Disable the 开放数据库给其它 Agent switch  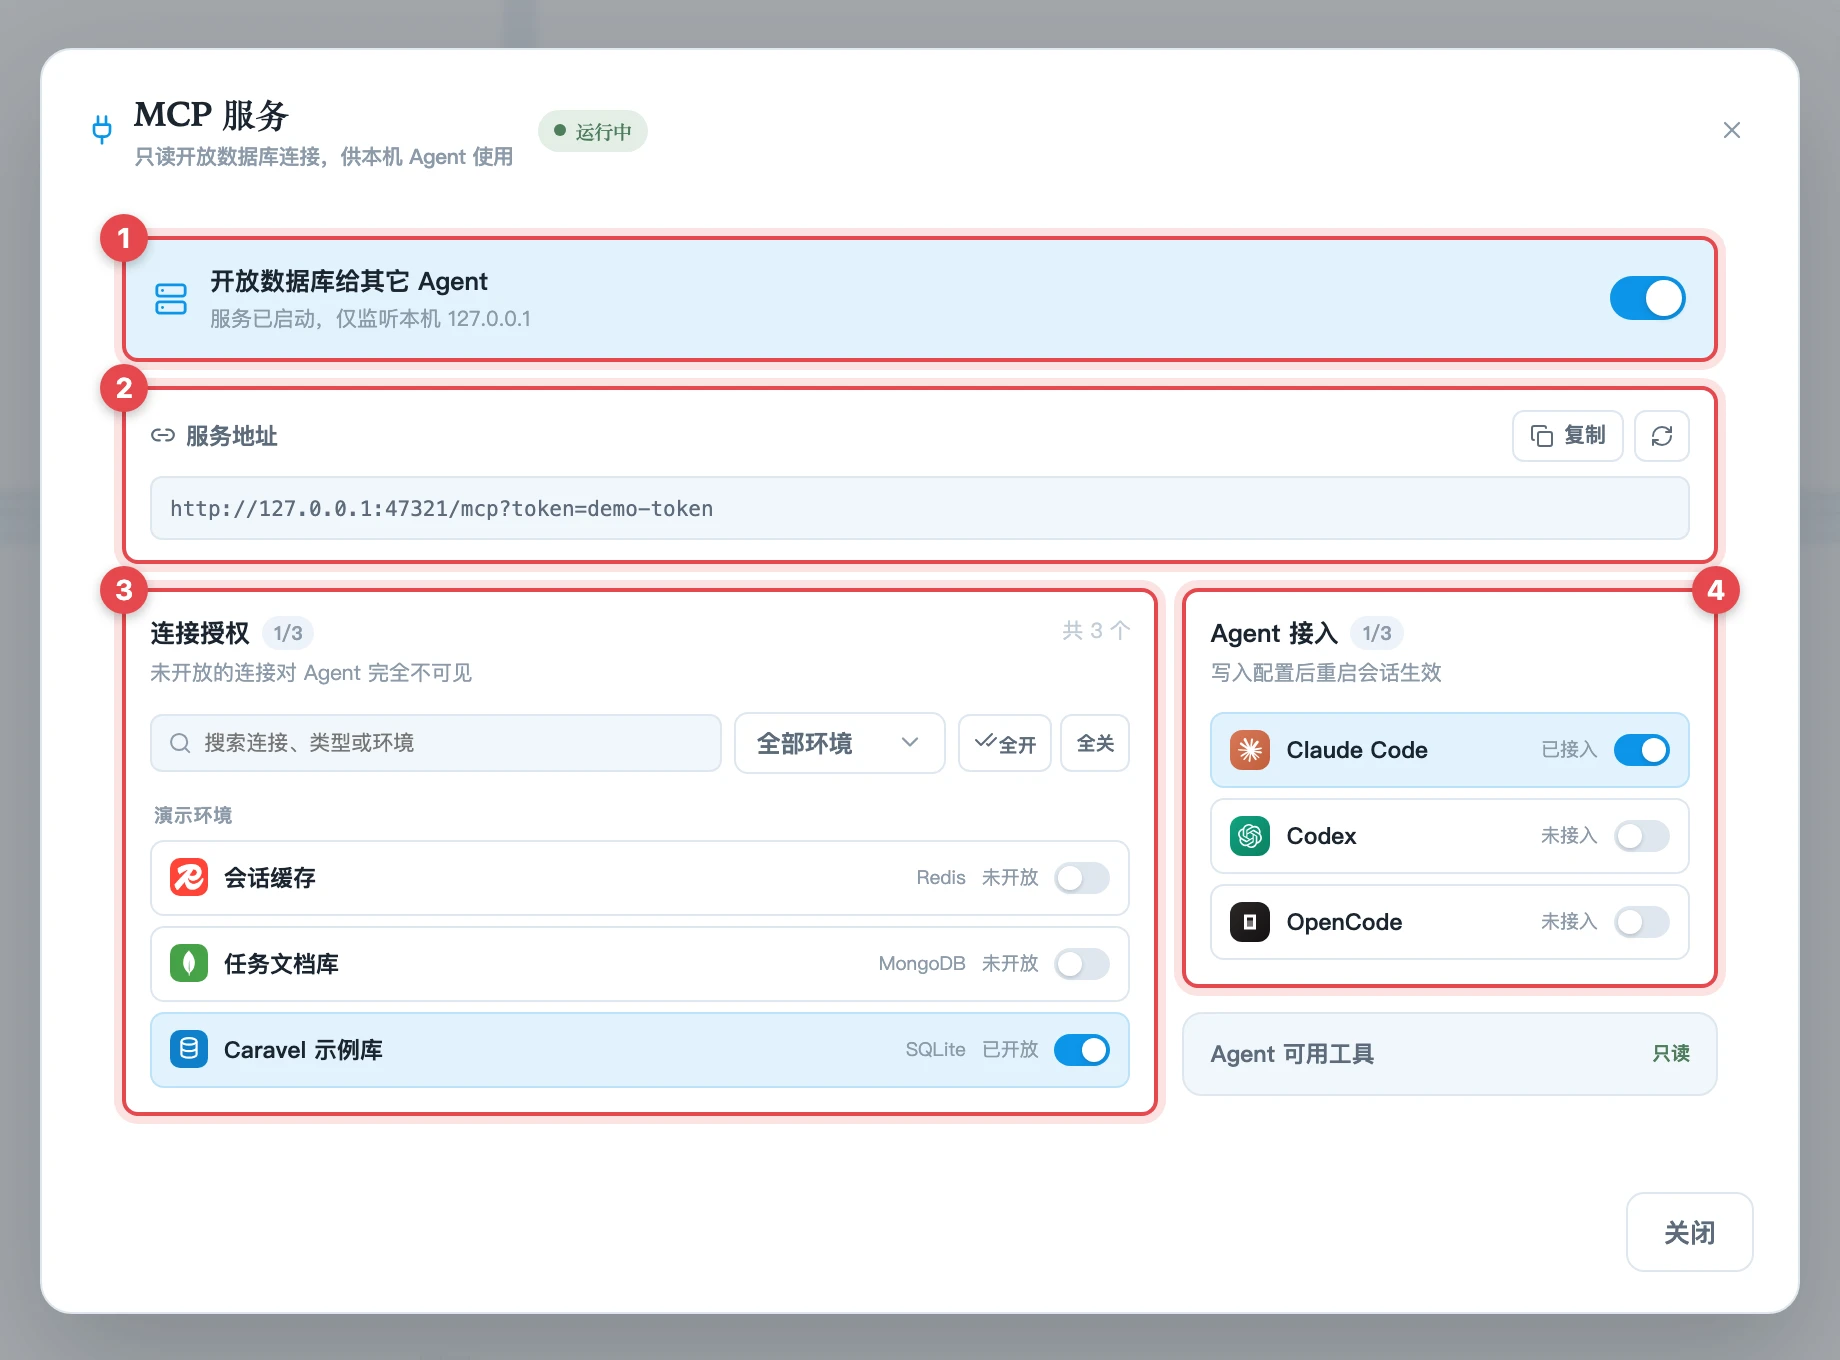point(1647,298)
